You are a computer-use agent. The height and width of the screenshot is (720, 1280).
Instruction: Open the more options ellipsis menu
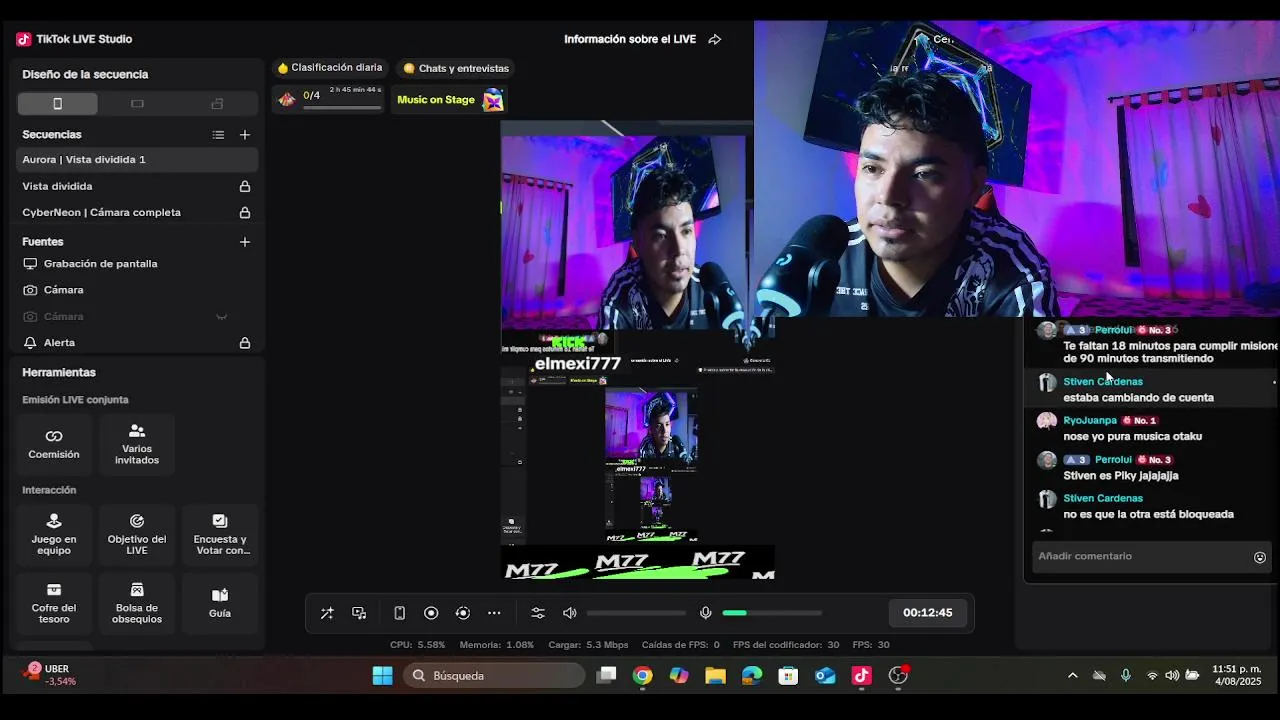494,613
